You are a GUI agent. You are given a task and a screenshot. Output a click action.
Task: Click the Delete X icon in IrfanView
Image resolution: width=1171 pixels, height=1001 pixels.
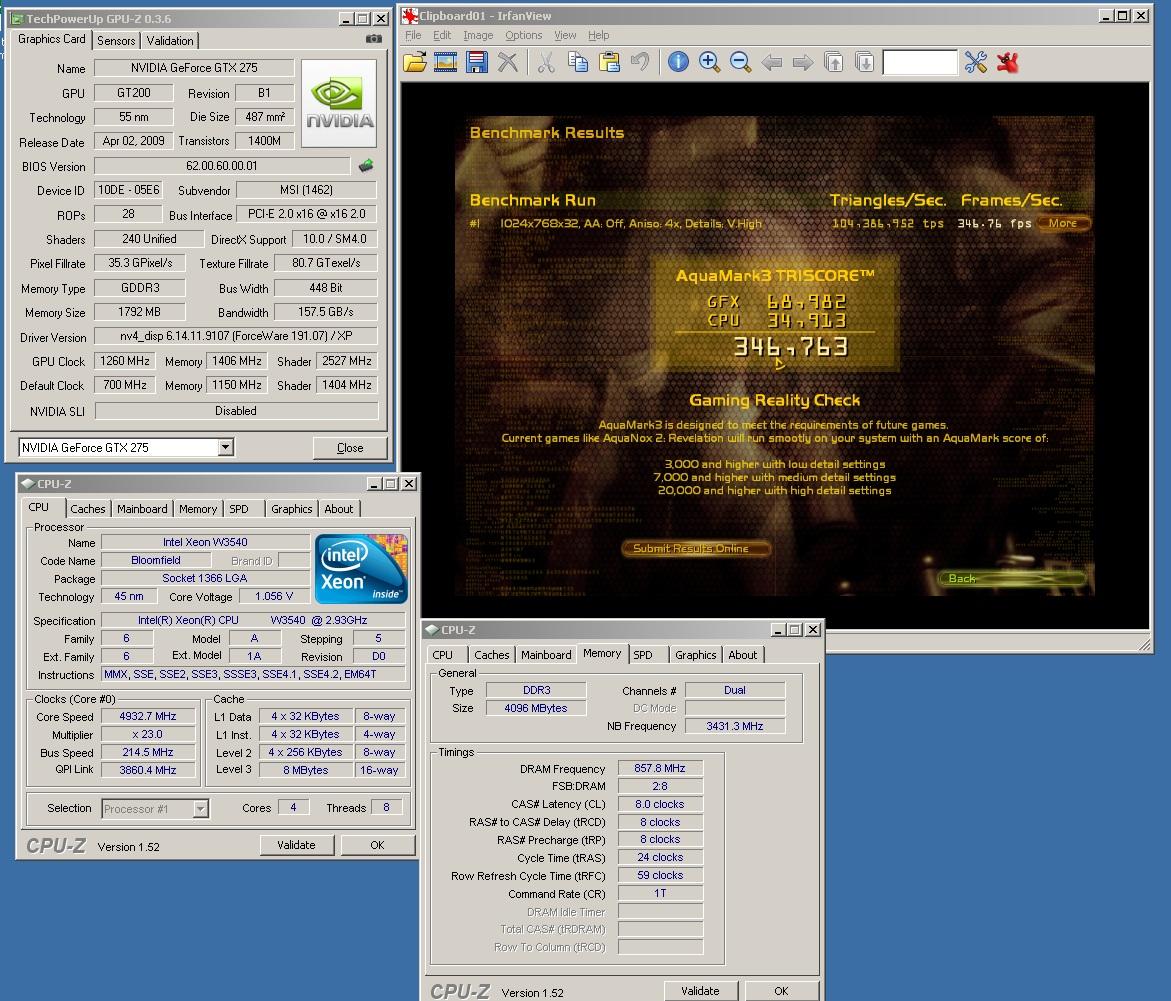pyautogui.click(x=508, y=62)
